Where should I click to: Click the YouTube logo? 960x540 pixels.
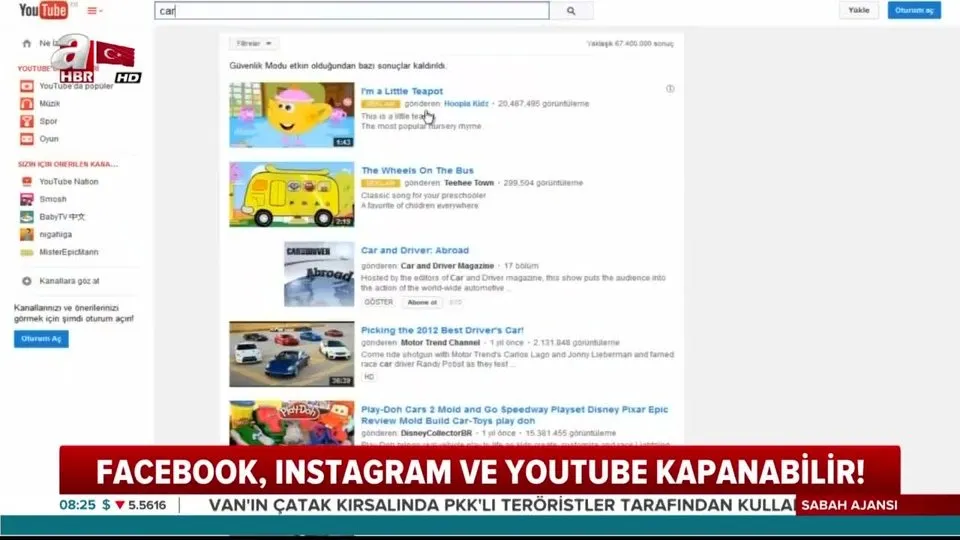[43, 10]
